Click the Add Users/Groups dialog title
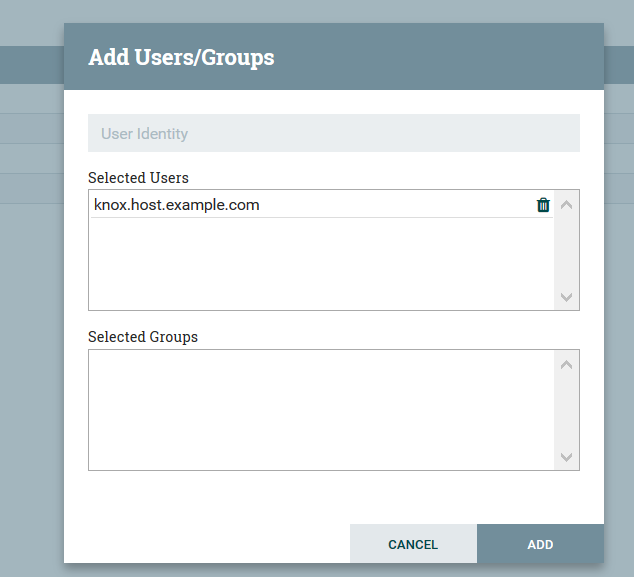634x577 pixels. point(181,57)
